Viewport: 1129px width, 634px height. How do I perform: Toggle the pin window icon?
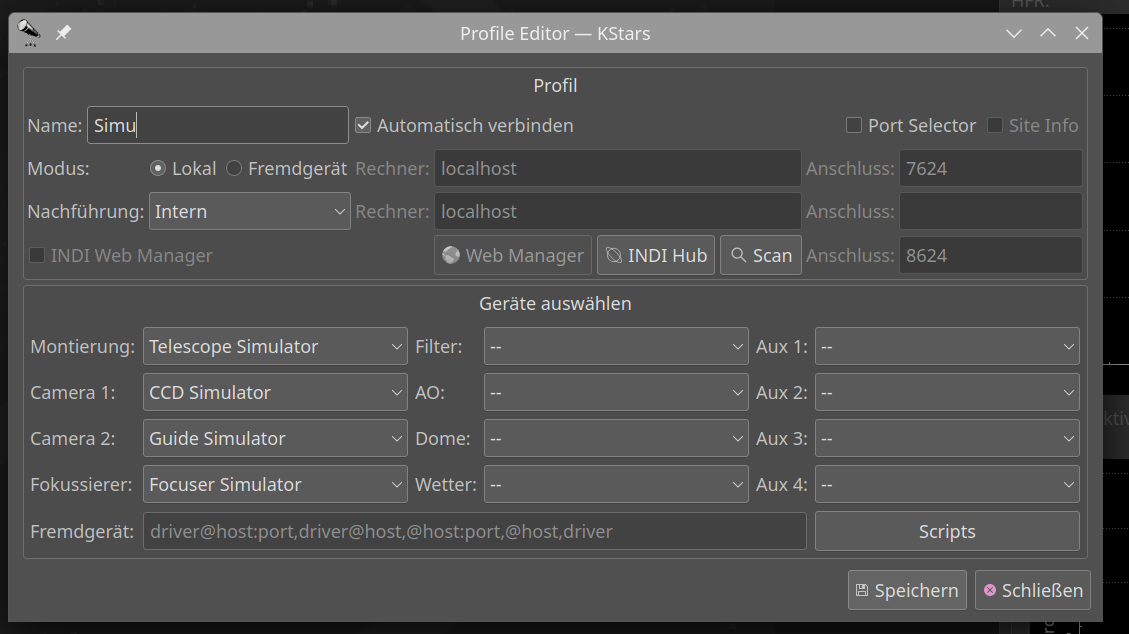(63, 32)
